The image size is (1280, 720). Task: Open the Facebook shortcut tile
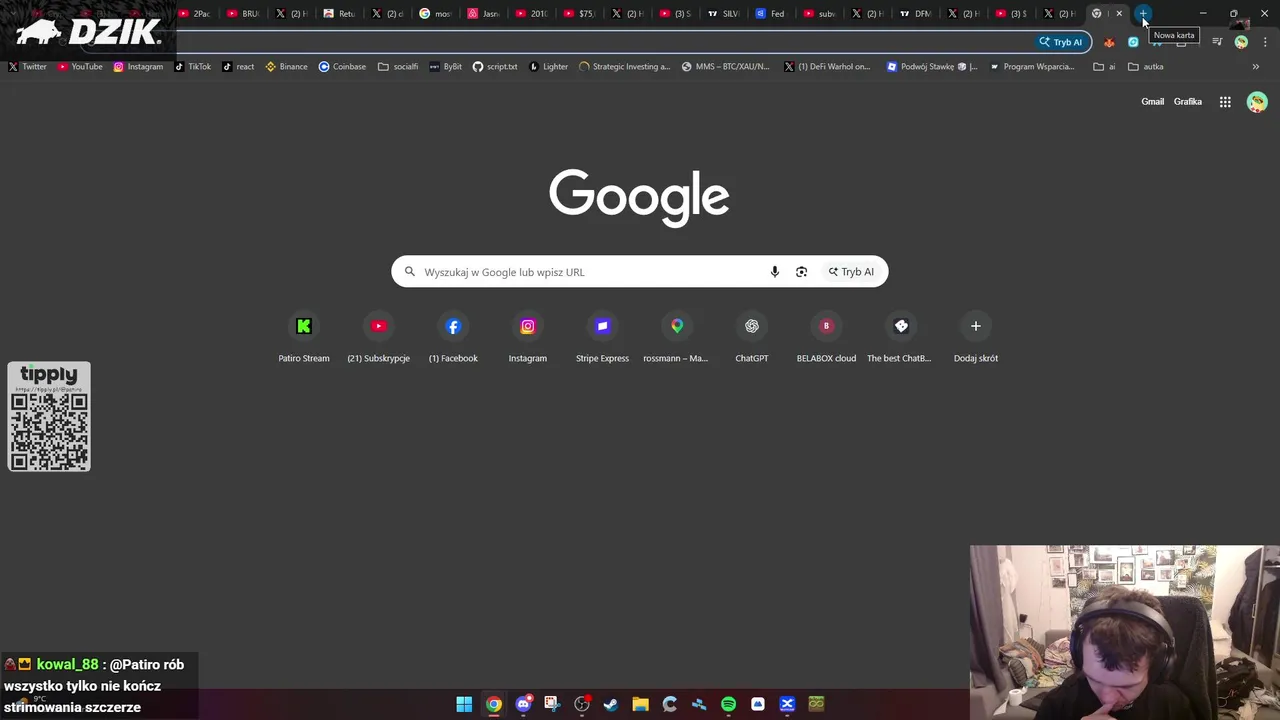(453, 338)
